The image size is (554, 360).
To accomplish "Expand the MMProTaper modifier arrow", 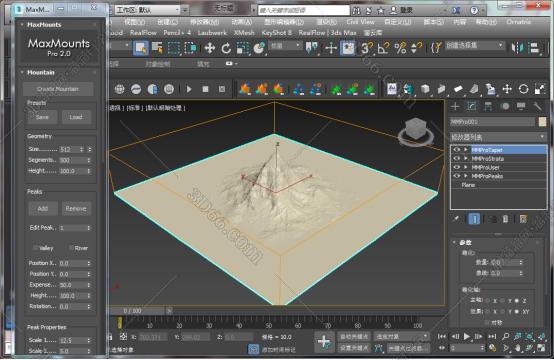I will coord(466,150).
